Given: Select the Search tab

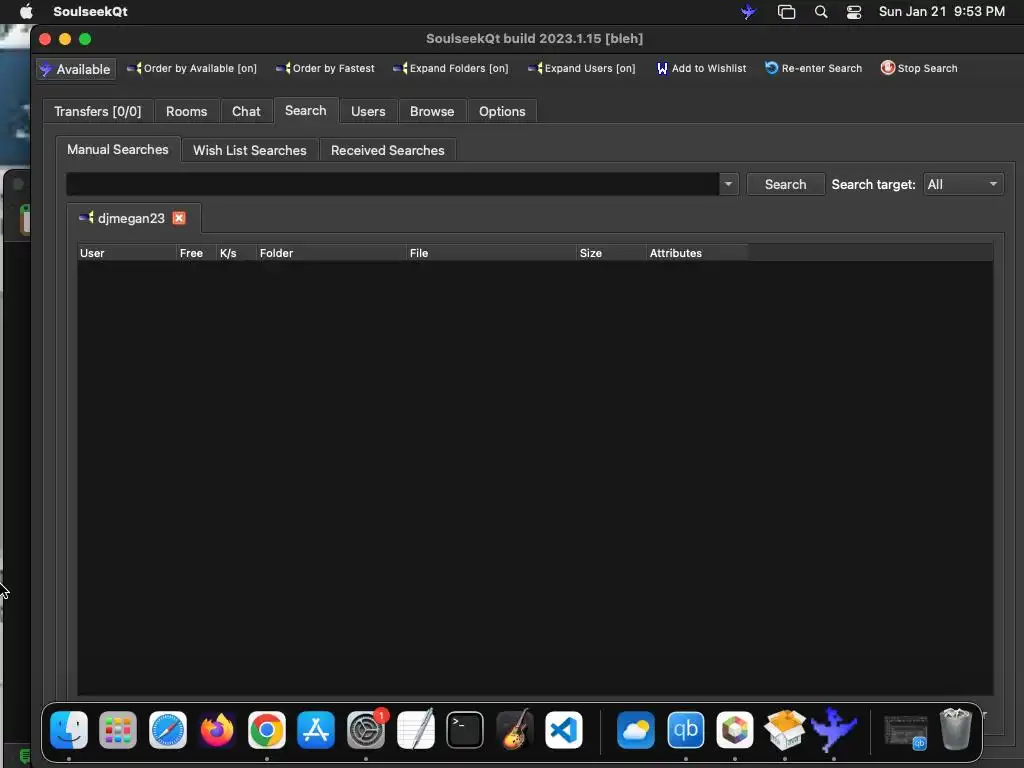Looking at the screenshot, I should (x=306, y=111).
